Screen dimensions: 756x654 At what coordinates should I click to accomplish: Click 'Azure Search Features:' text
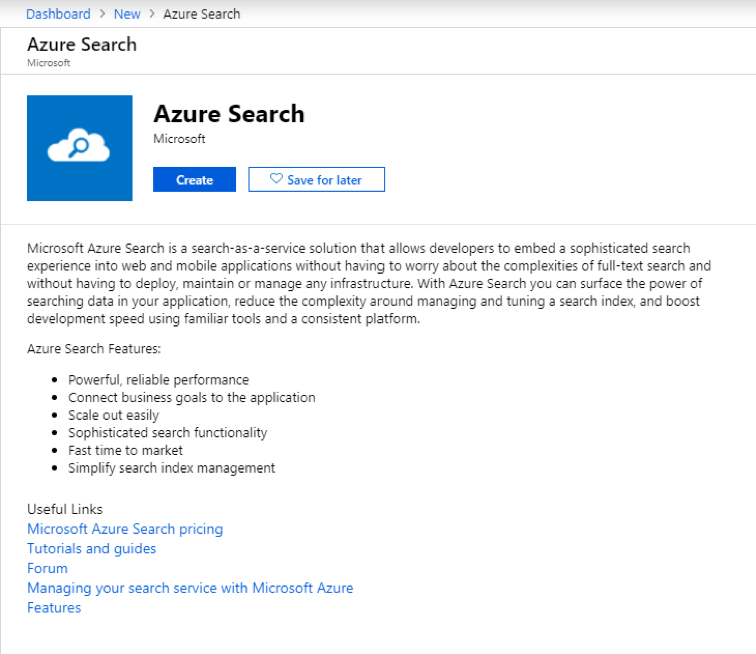tap(94, 349)
